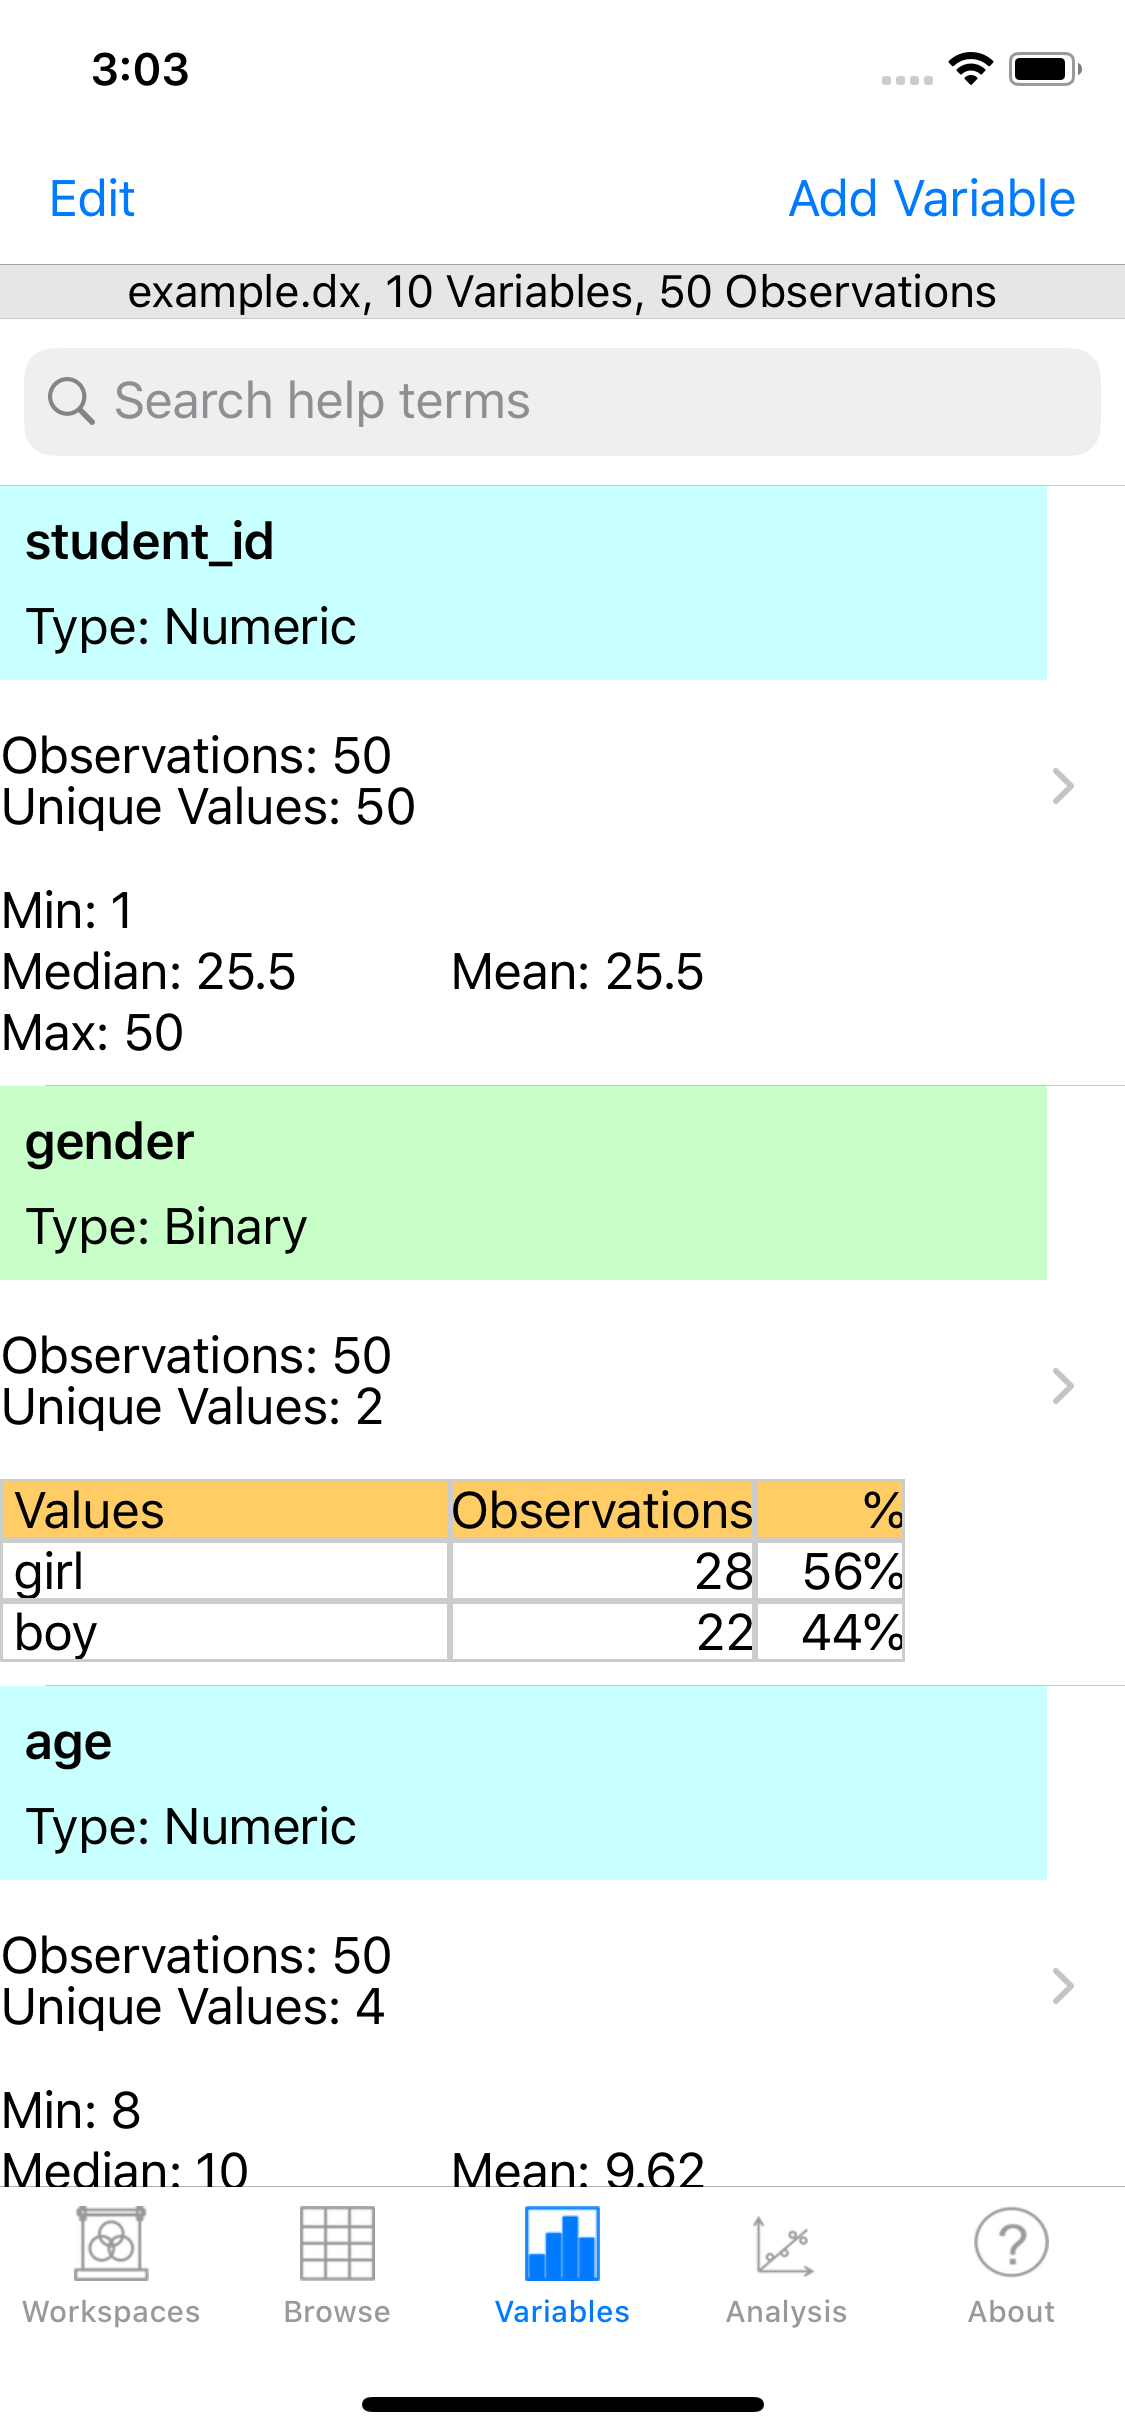Open the Workspaces tab icon

(112, 2243)
